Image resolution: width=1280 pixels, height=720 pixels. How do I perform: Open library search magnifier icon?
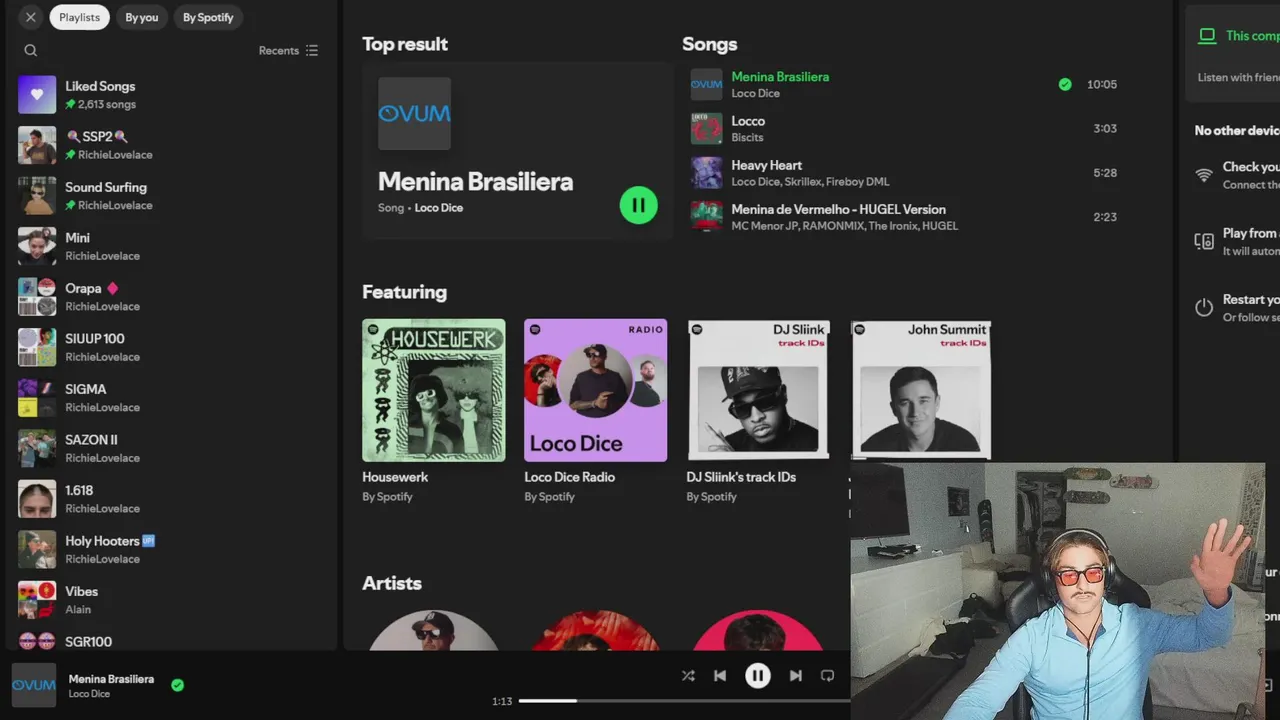(31, 51)
